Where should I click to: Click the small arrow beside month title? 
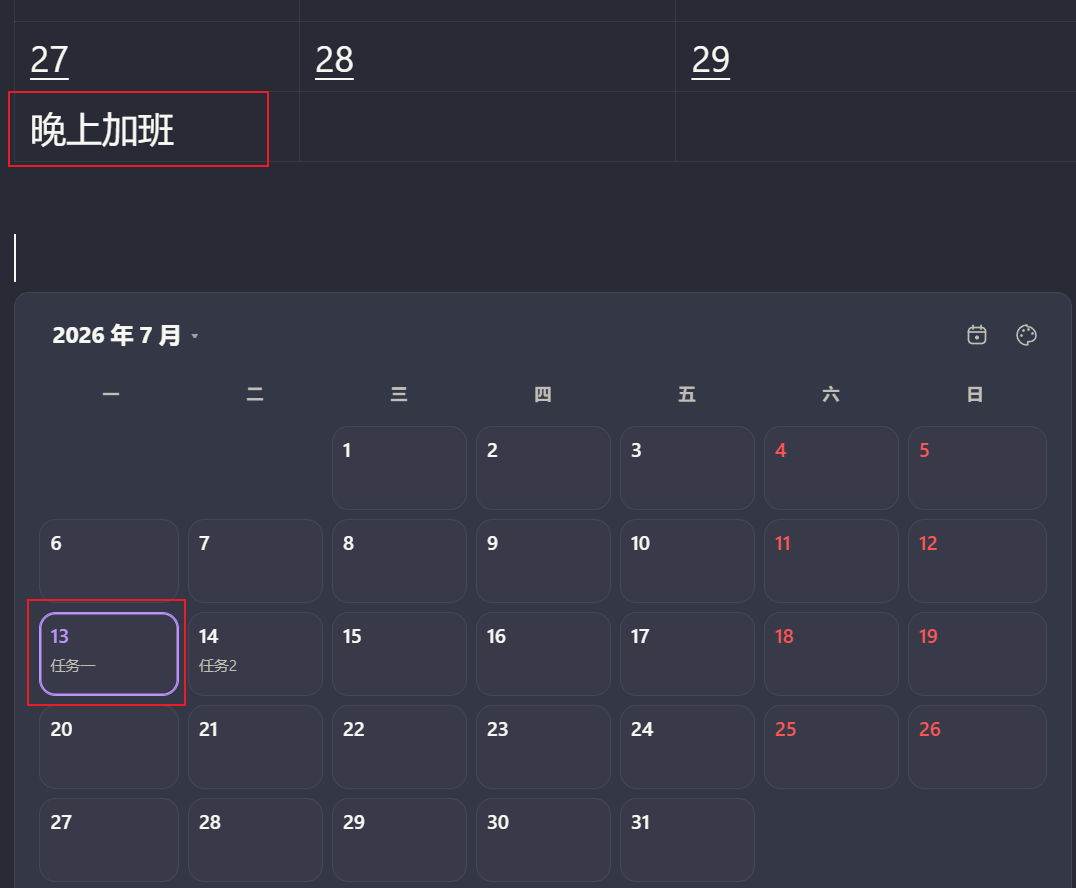[x=195, y=336]
